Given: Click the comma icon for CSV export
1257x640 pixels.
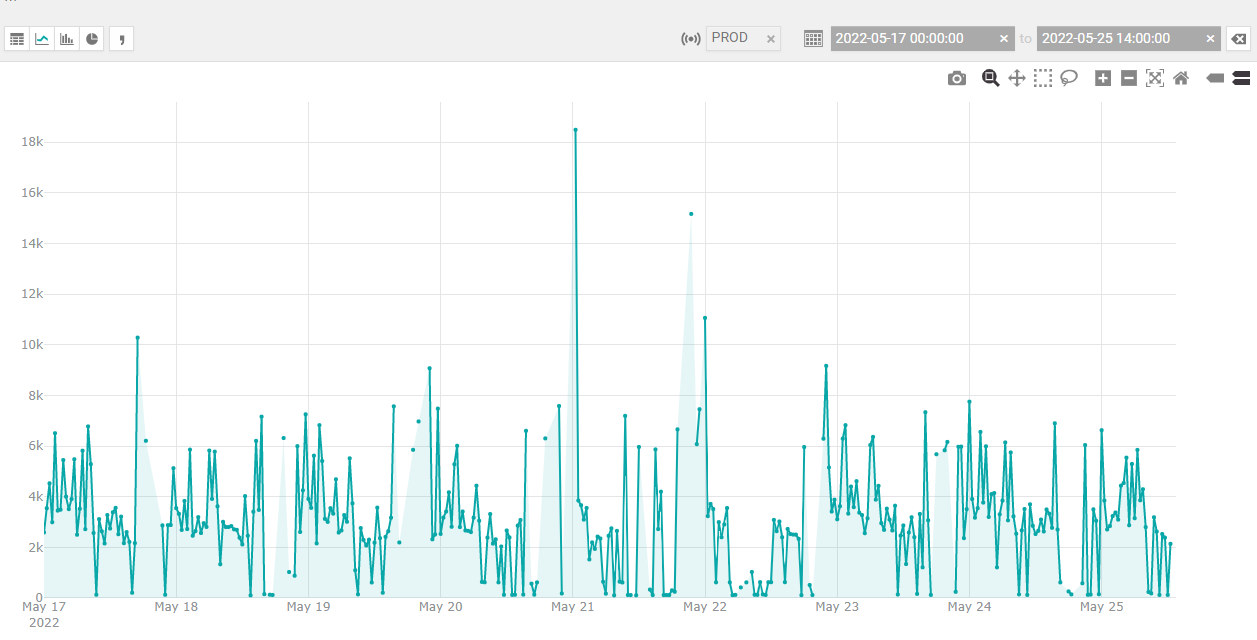Looking at the screenshot, I should [121, 38].
